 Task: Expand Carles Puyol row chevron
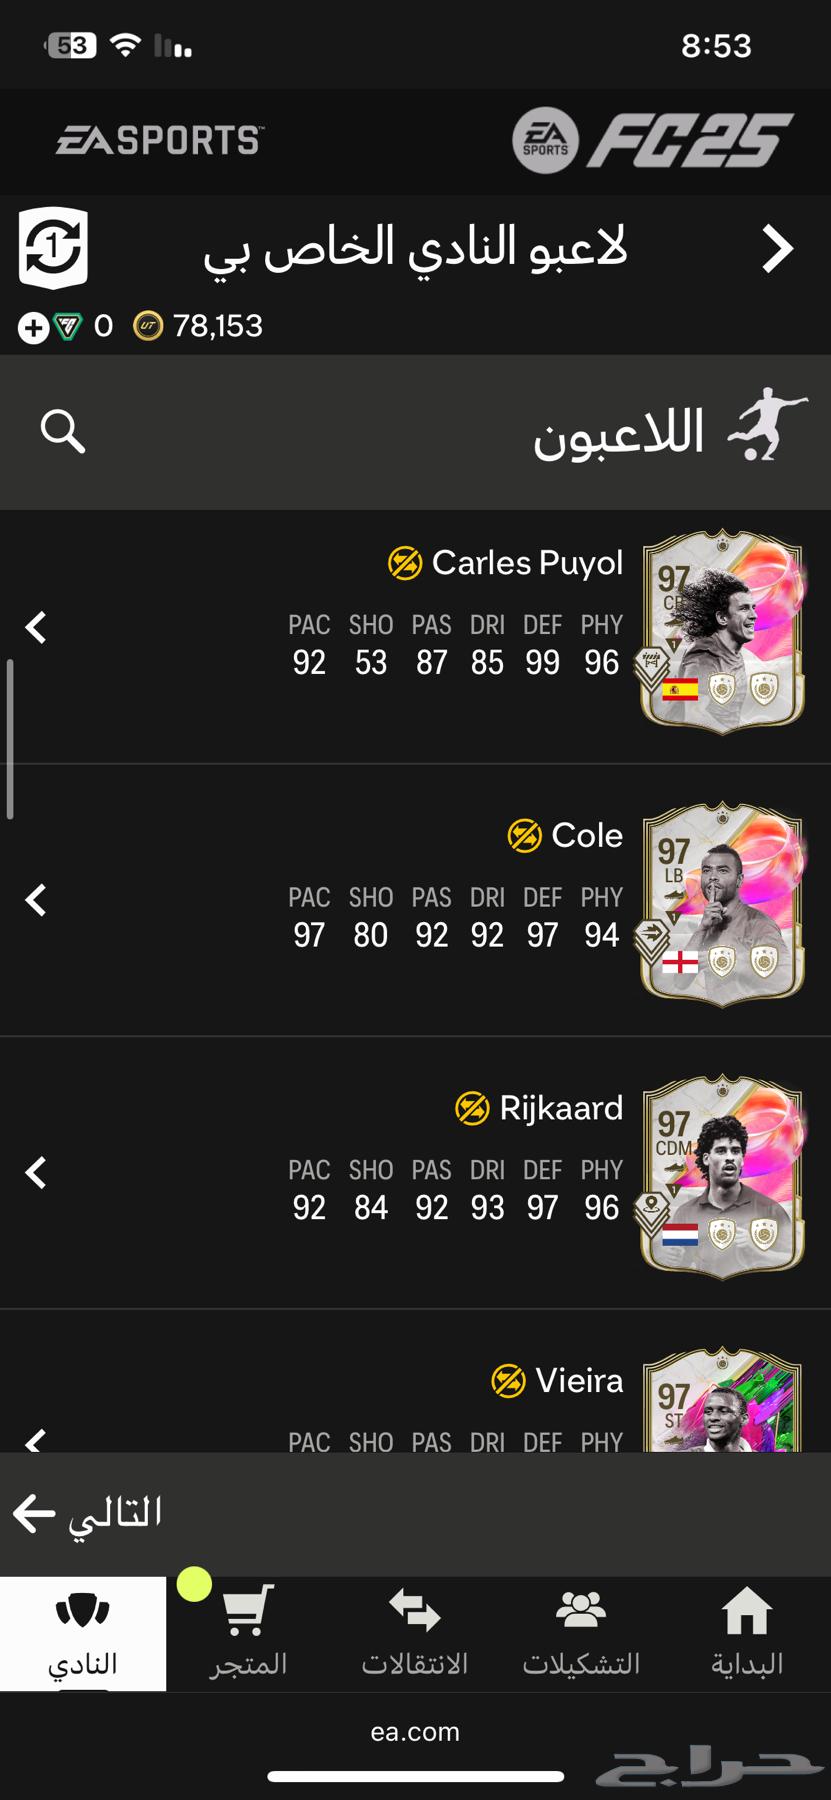(x=36, y=627)
